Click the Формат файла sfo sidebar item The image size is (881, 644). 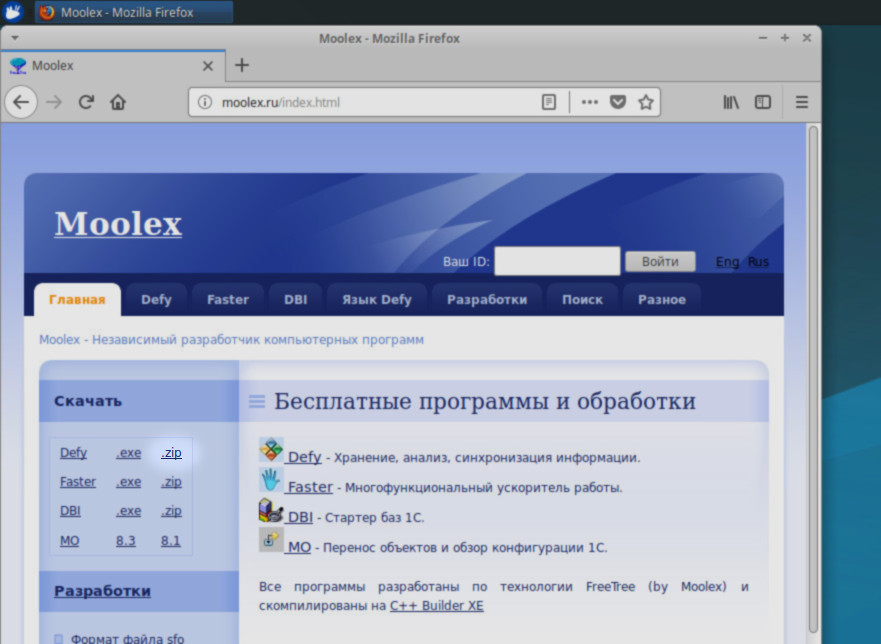[x=127, y=638]
